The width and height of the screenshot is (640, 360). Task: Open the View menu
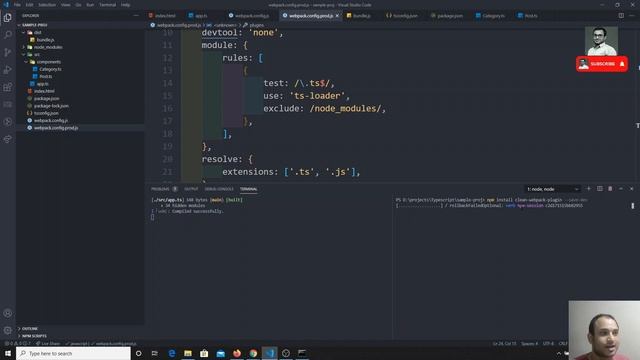point(65,5)
